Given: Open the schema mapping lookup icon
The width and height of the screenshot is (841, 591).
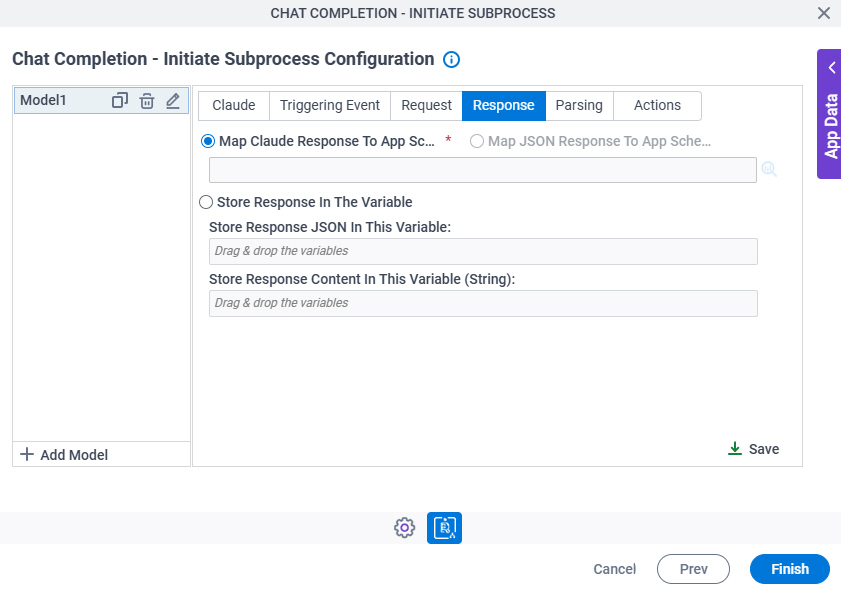Looking at the screenshot, I should pos(769,169).
